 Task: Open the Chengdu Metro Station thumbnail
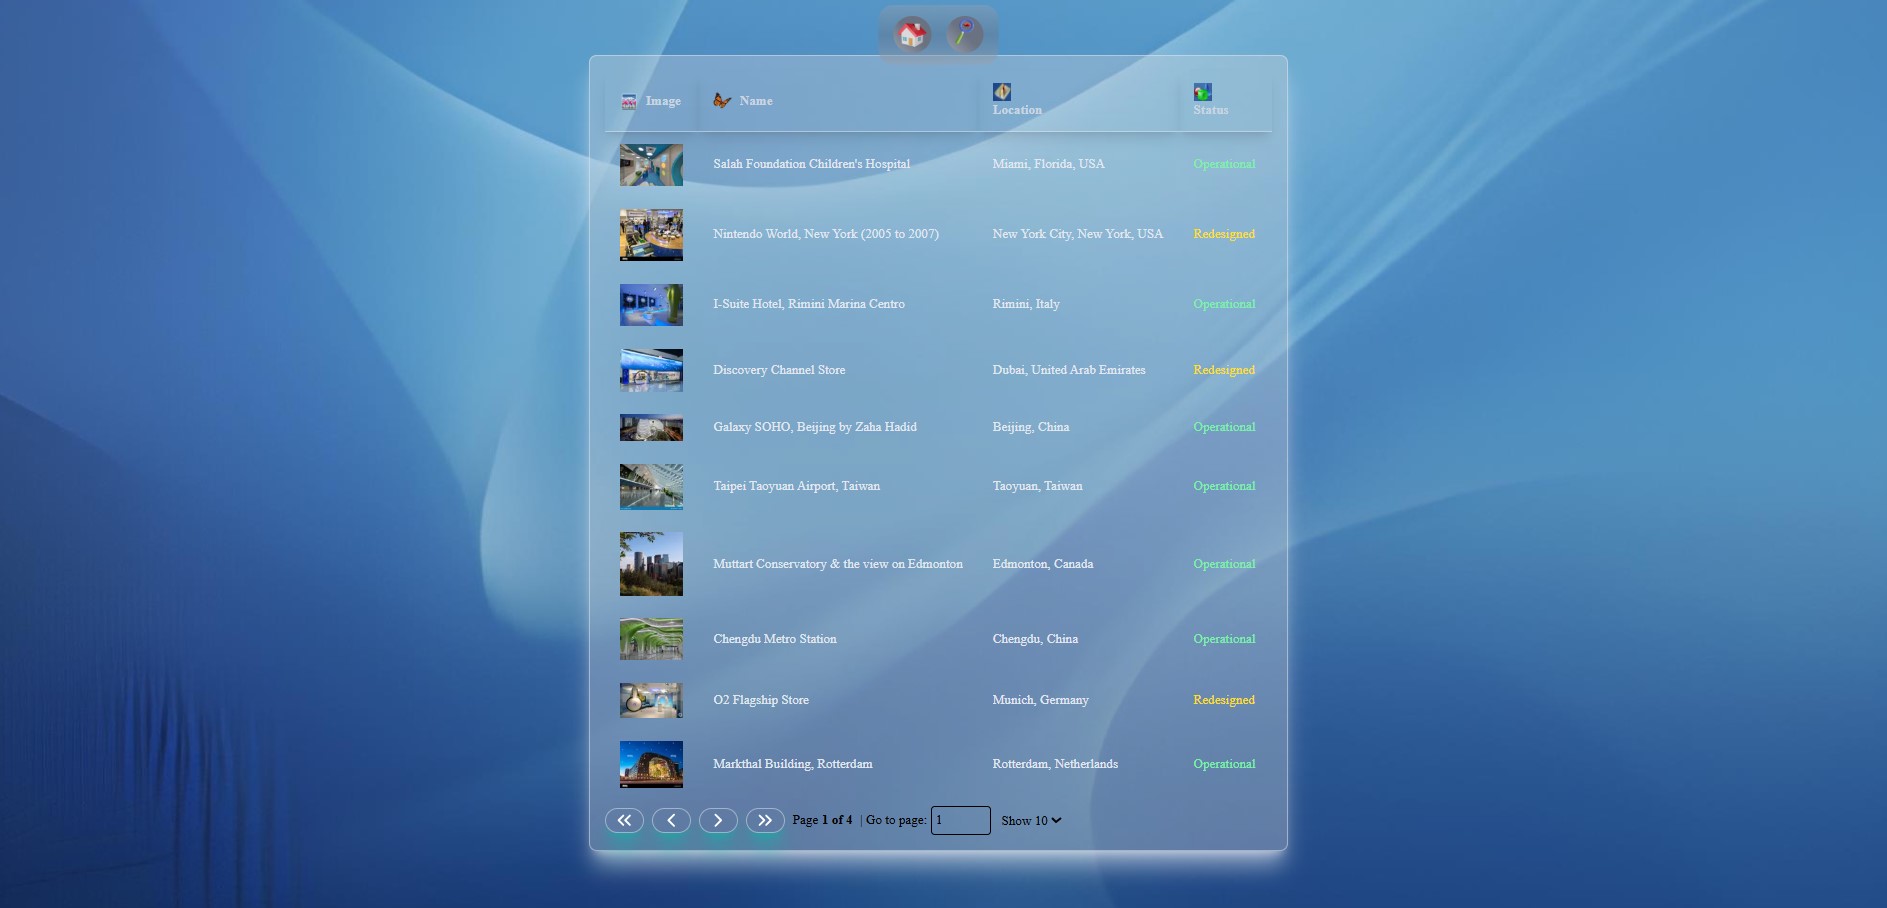coord(651,639)
